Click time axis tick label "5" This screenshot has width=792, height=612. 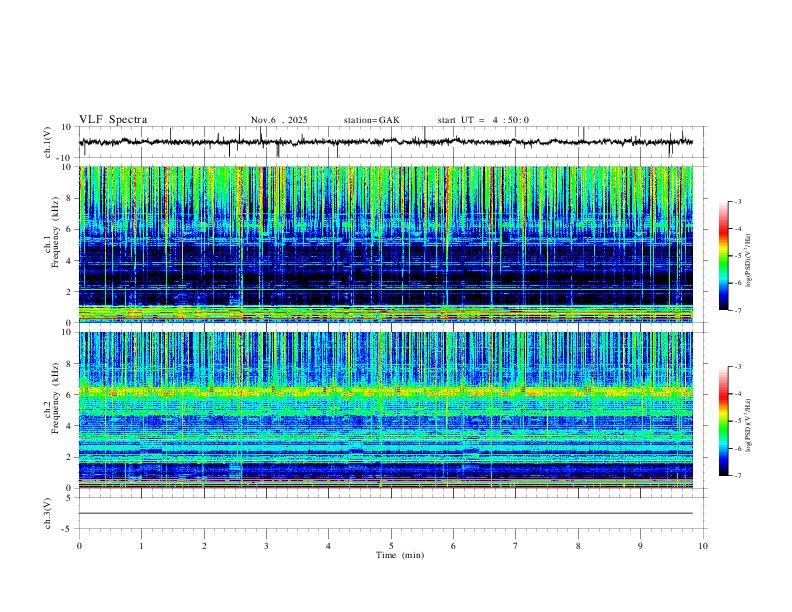point(391,546)
